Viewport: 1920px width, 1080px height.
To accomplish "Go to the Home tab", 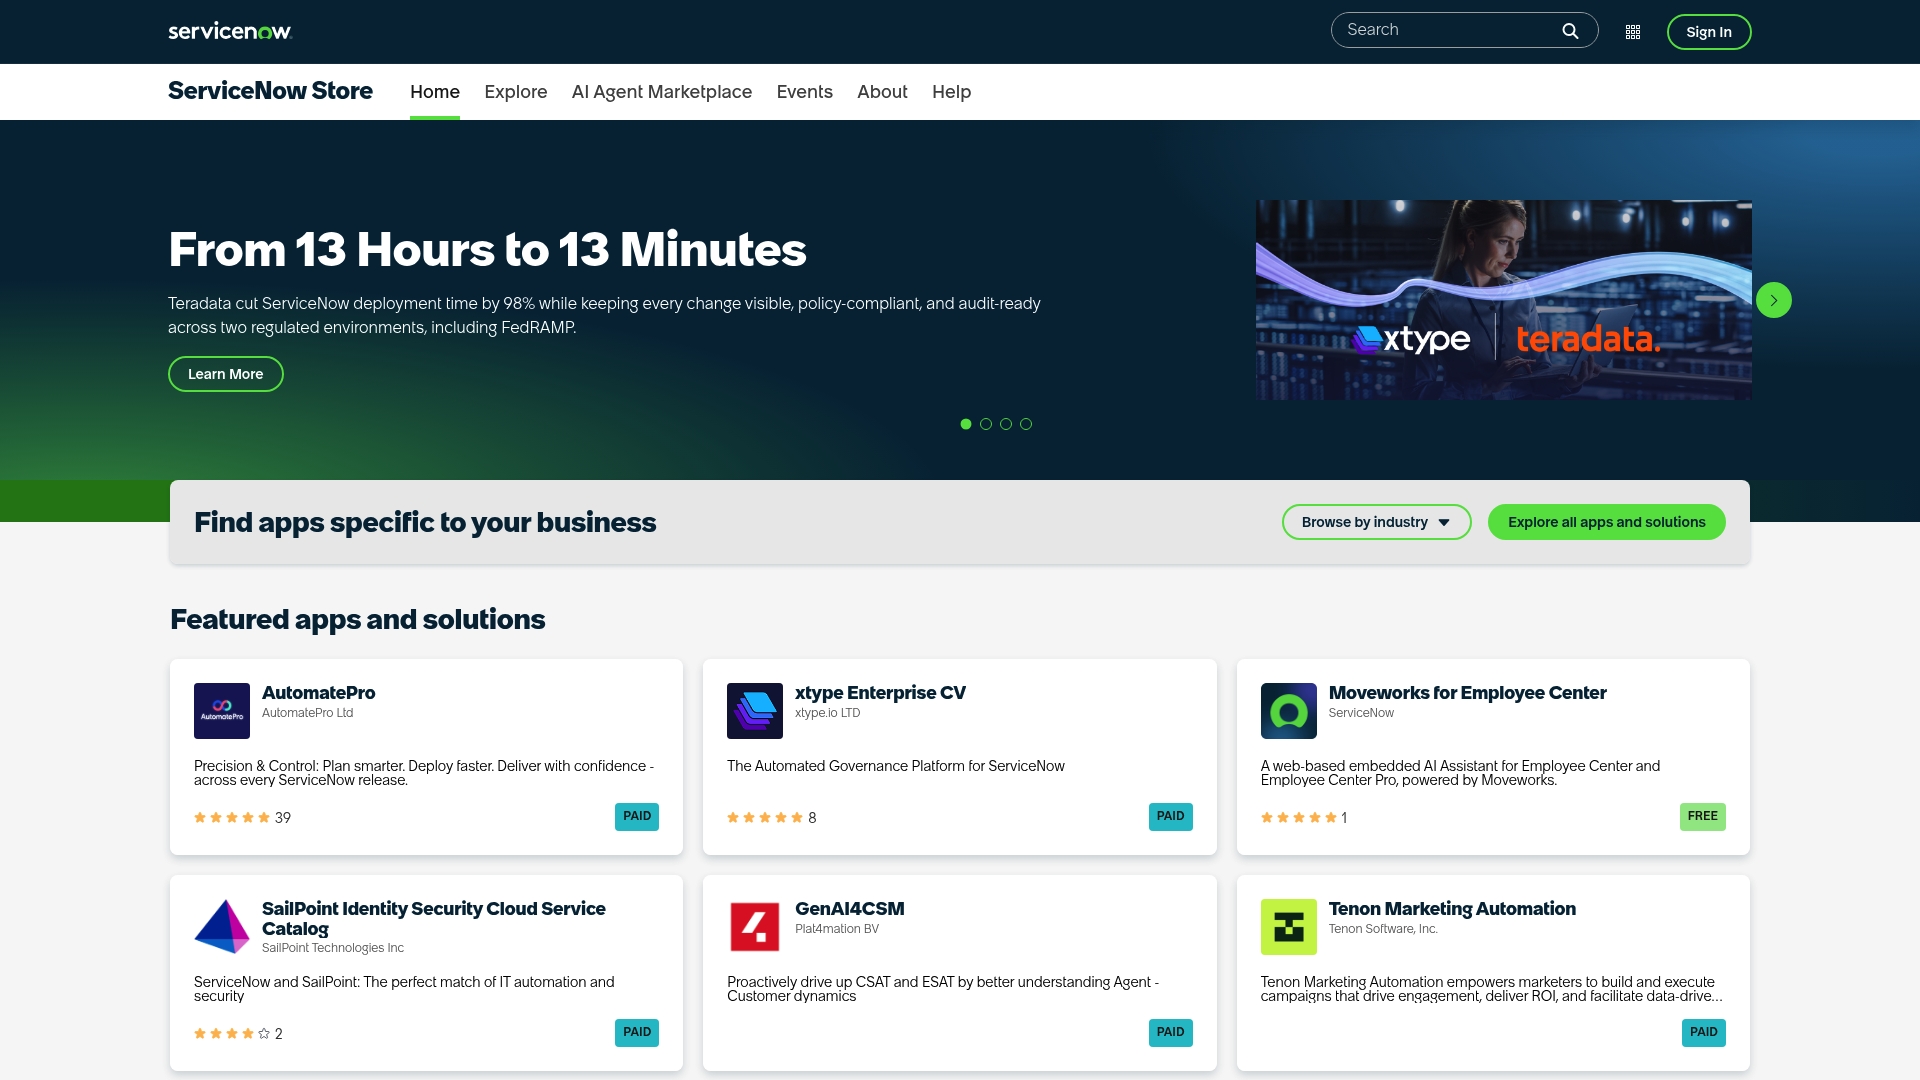I will [x=435, y=92].
